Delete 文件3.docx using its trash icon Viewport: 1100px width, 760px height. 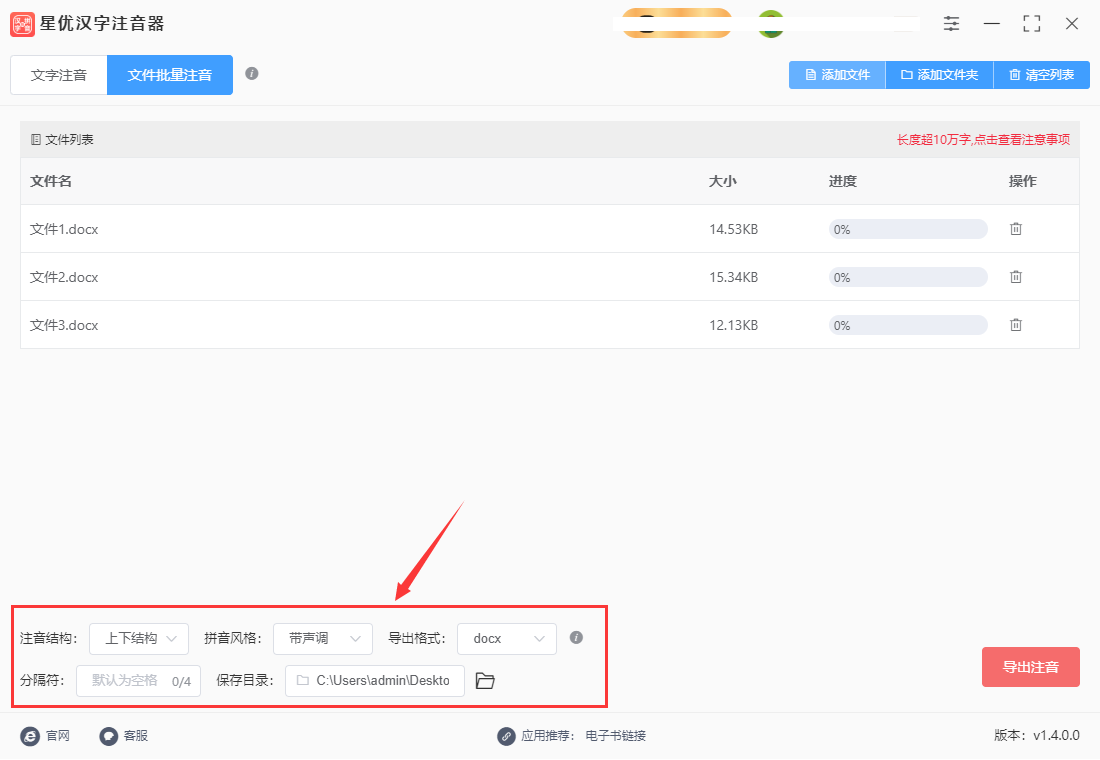1015,325
